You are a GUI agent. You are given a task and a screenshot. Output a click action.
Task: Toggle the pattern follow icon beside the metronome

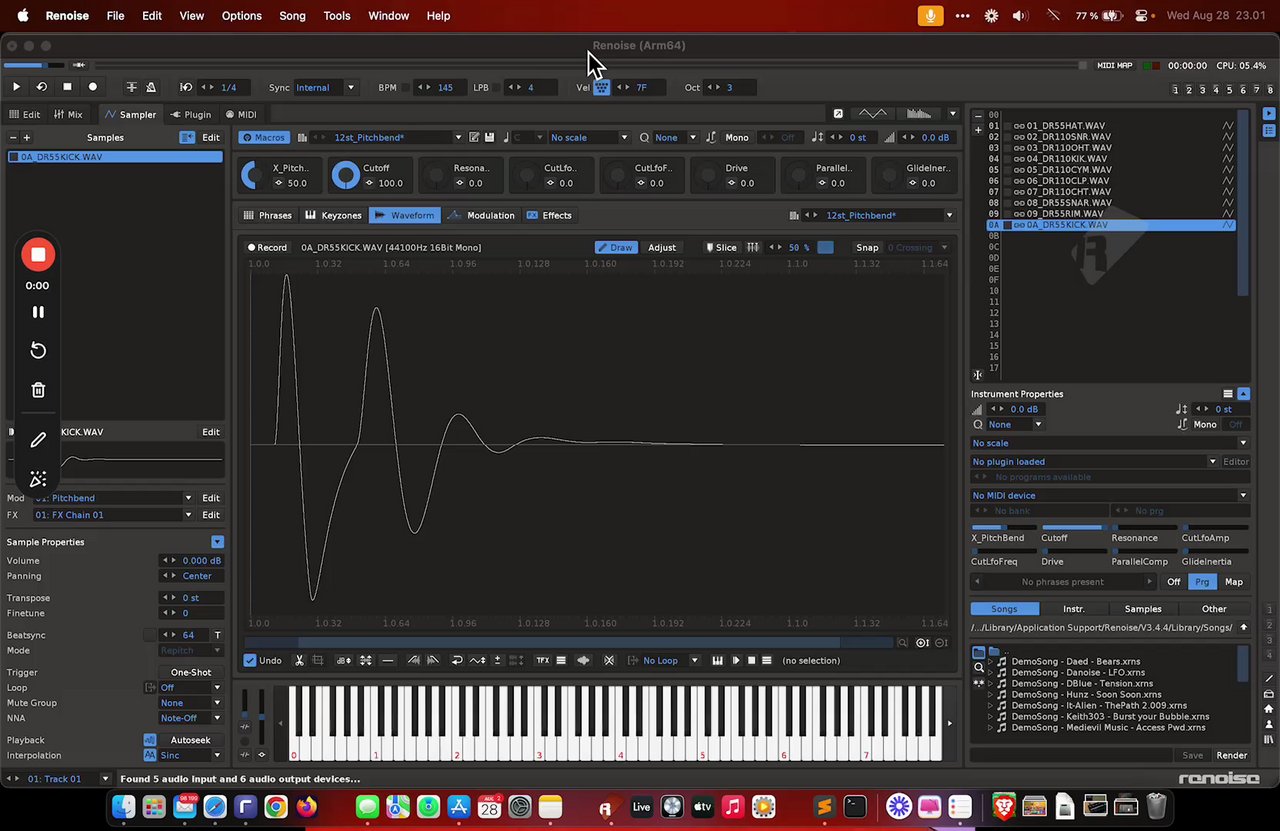click(x=132, y=87)
